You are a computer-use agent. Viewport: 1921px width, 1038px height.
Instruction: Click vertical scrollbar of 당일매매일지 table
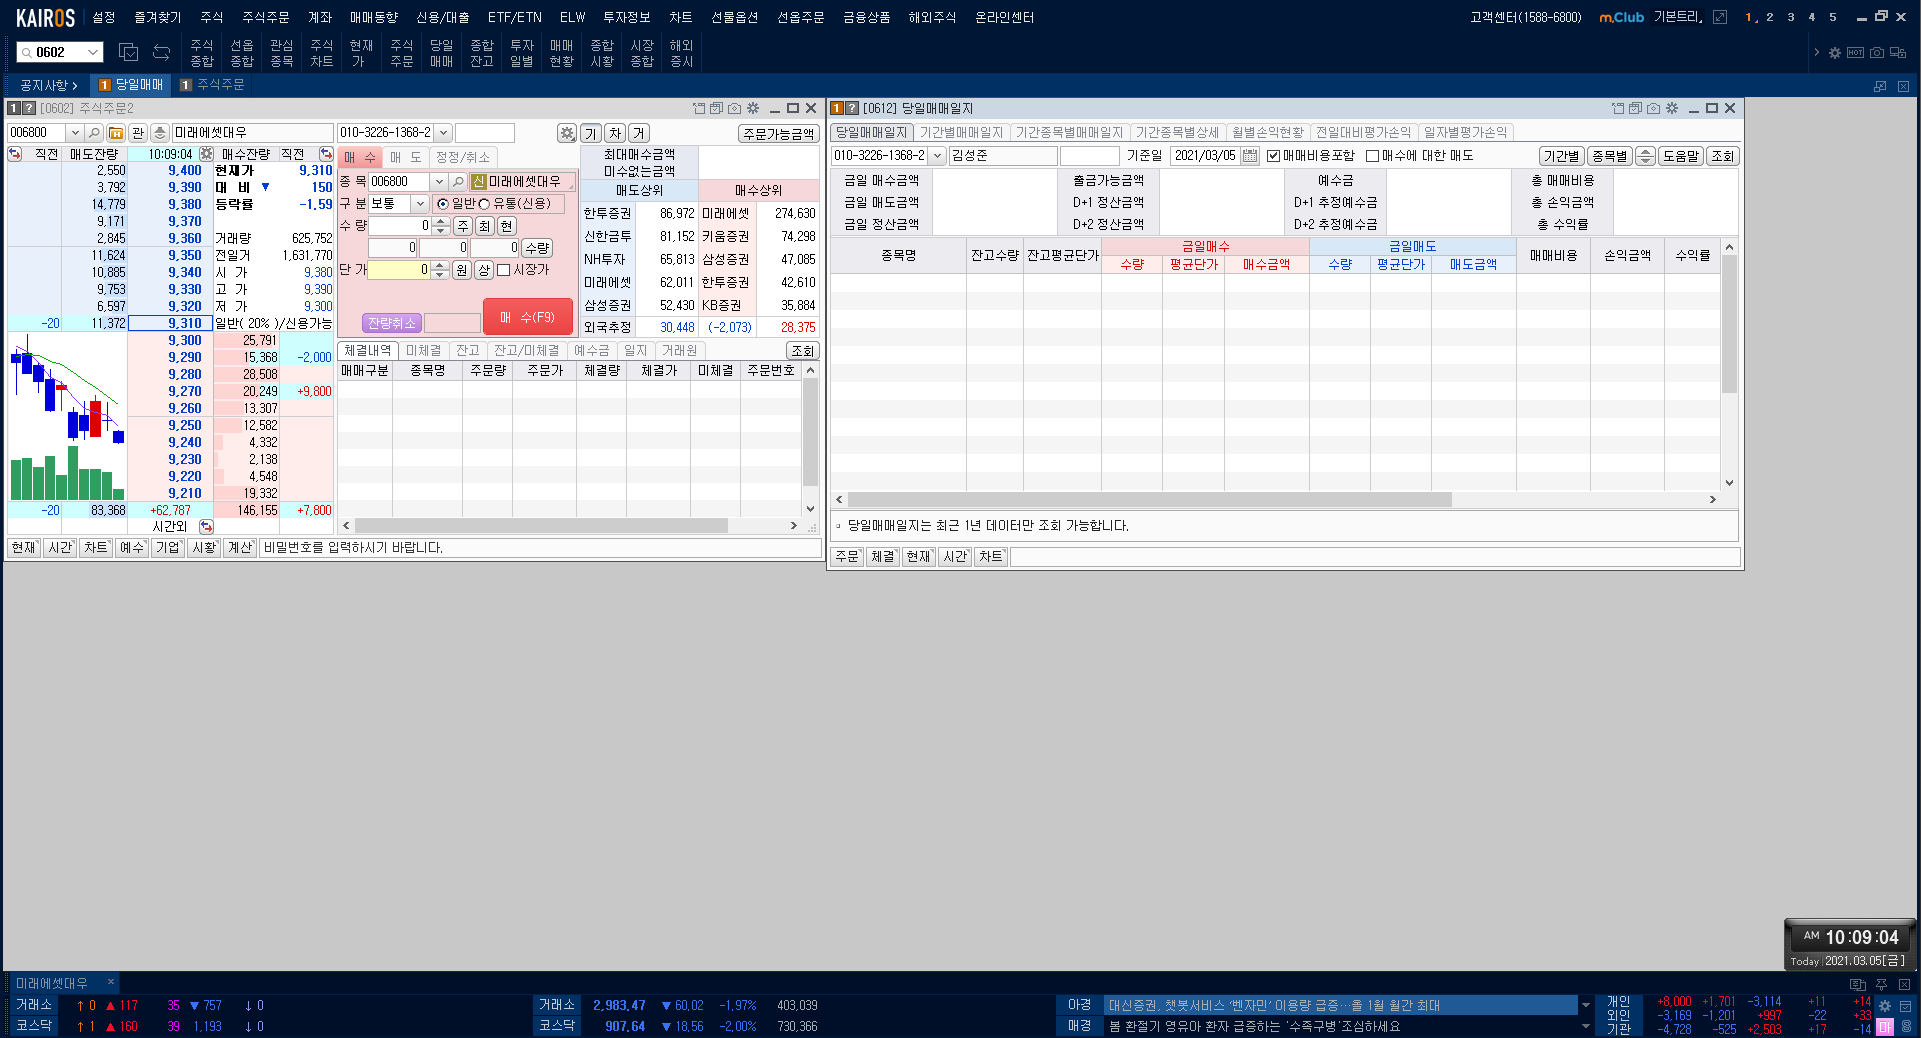(1730, 323)
